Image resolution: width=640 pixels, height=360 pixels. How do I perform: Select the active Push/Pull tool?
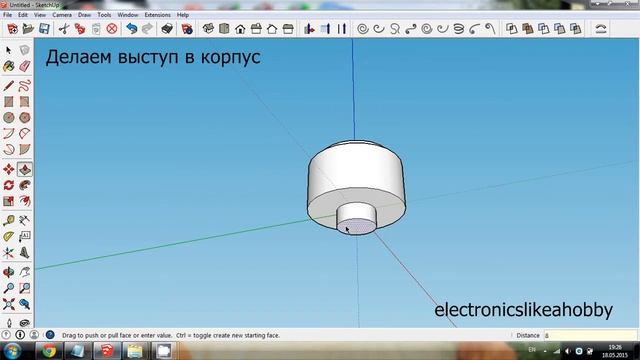click(x=24, y=169)
